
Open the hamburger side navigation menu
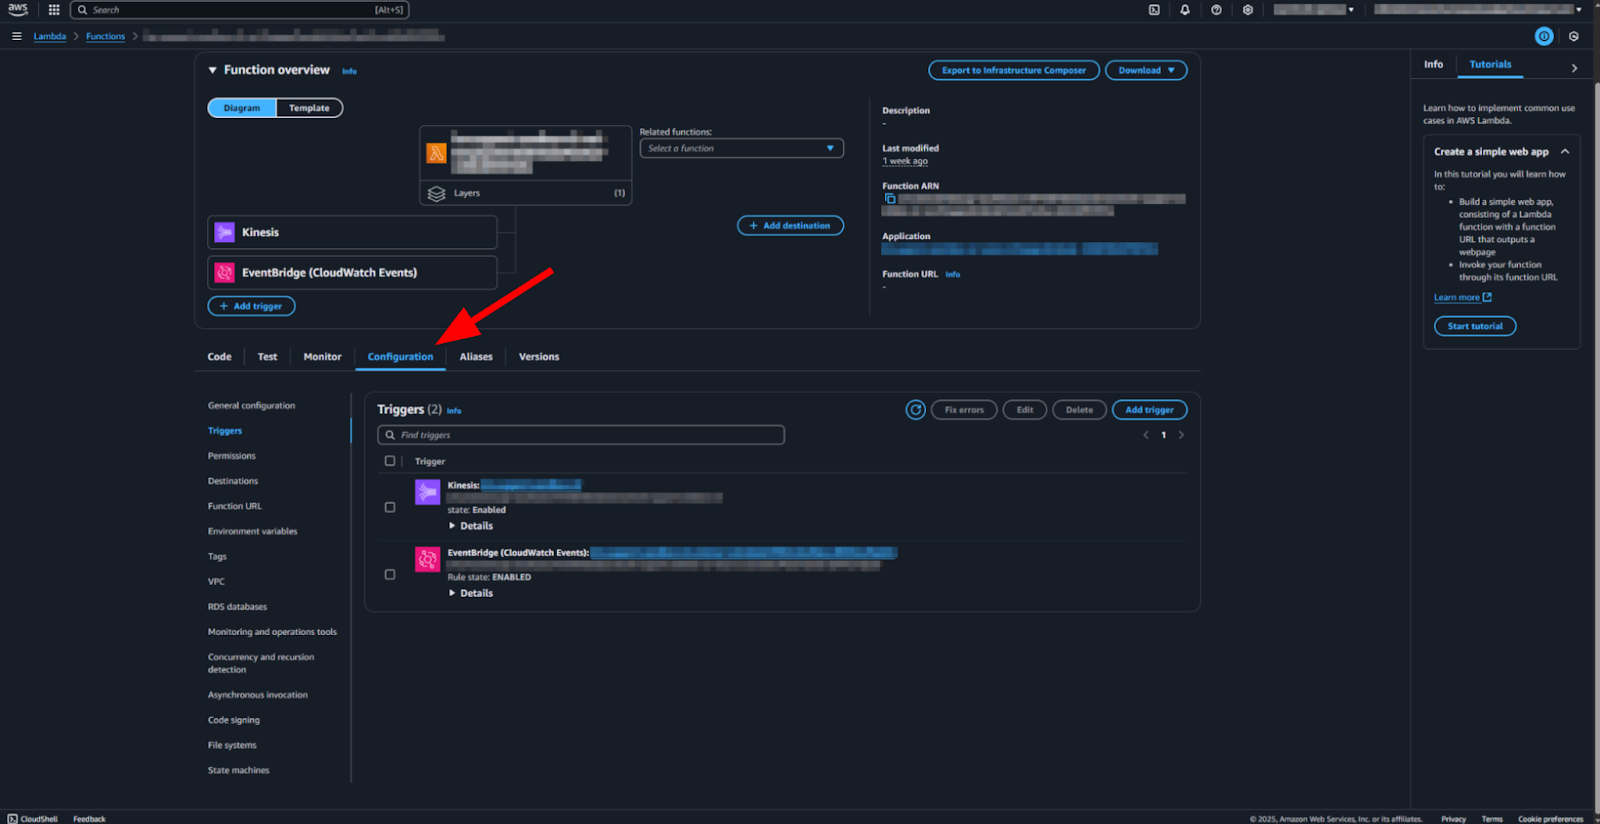(x=16, y=36)
